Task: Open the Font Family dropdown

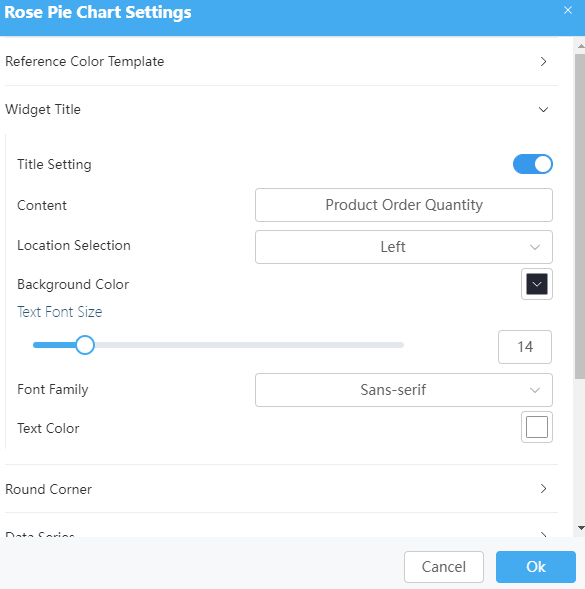Action: (404, 390)
